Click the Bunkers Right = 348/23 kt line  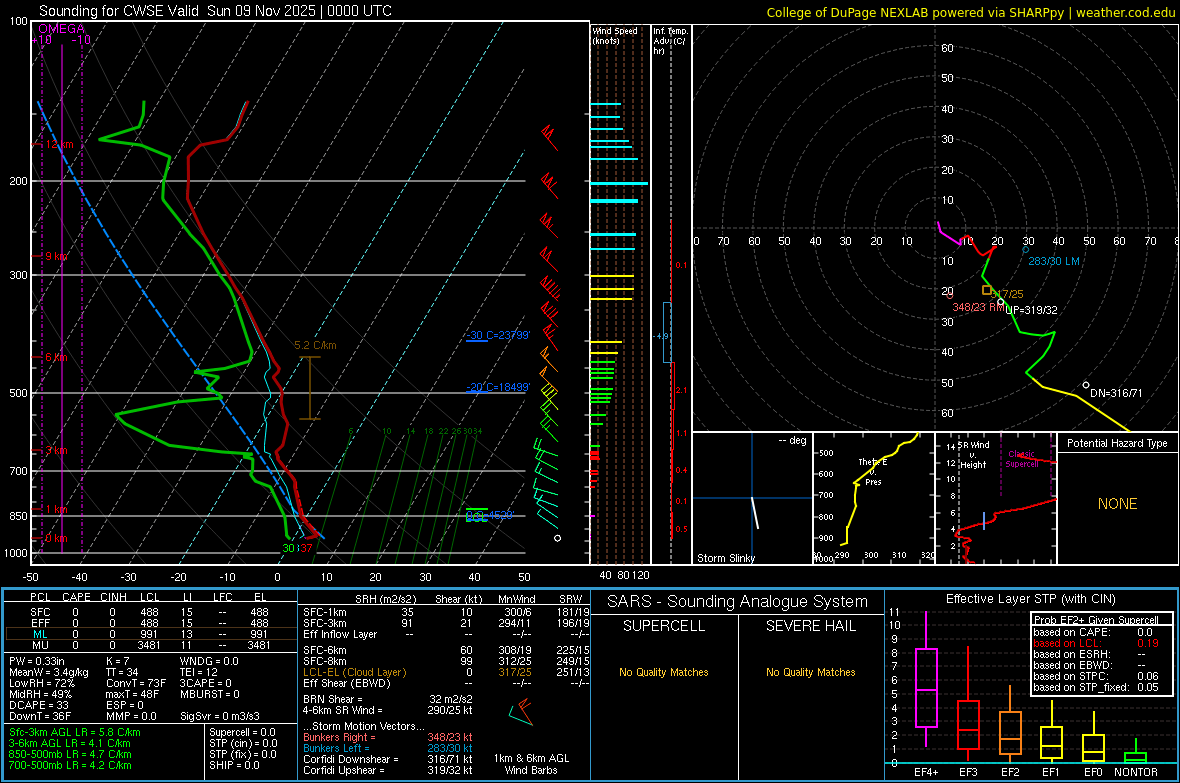click(388, 737)
